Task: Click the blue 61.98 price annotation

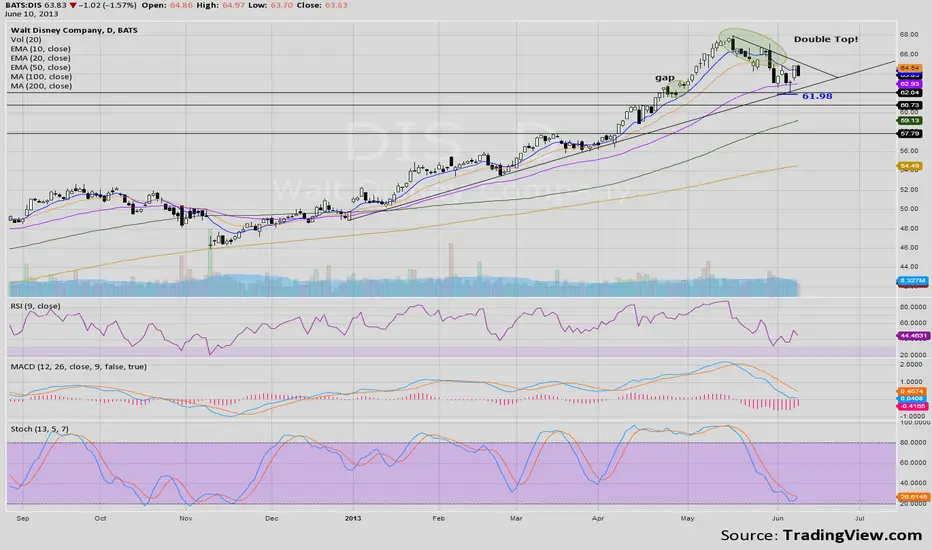Action: pos(817,96)
